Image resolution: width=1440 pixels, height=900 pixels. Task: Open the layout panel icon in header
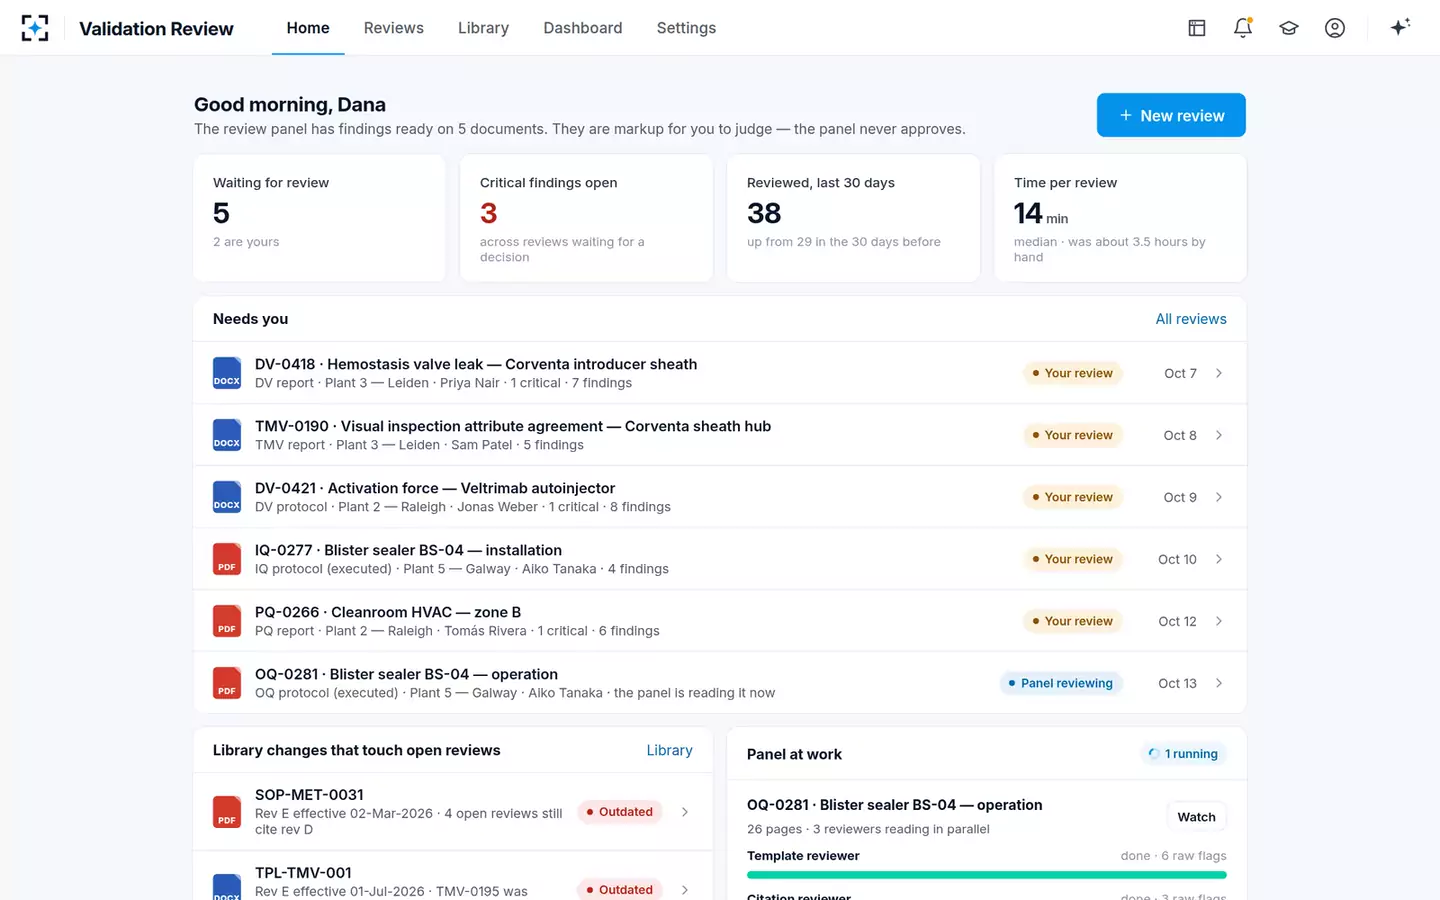[1197, 28]
